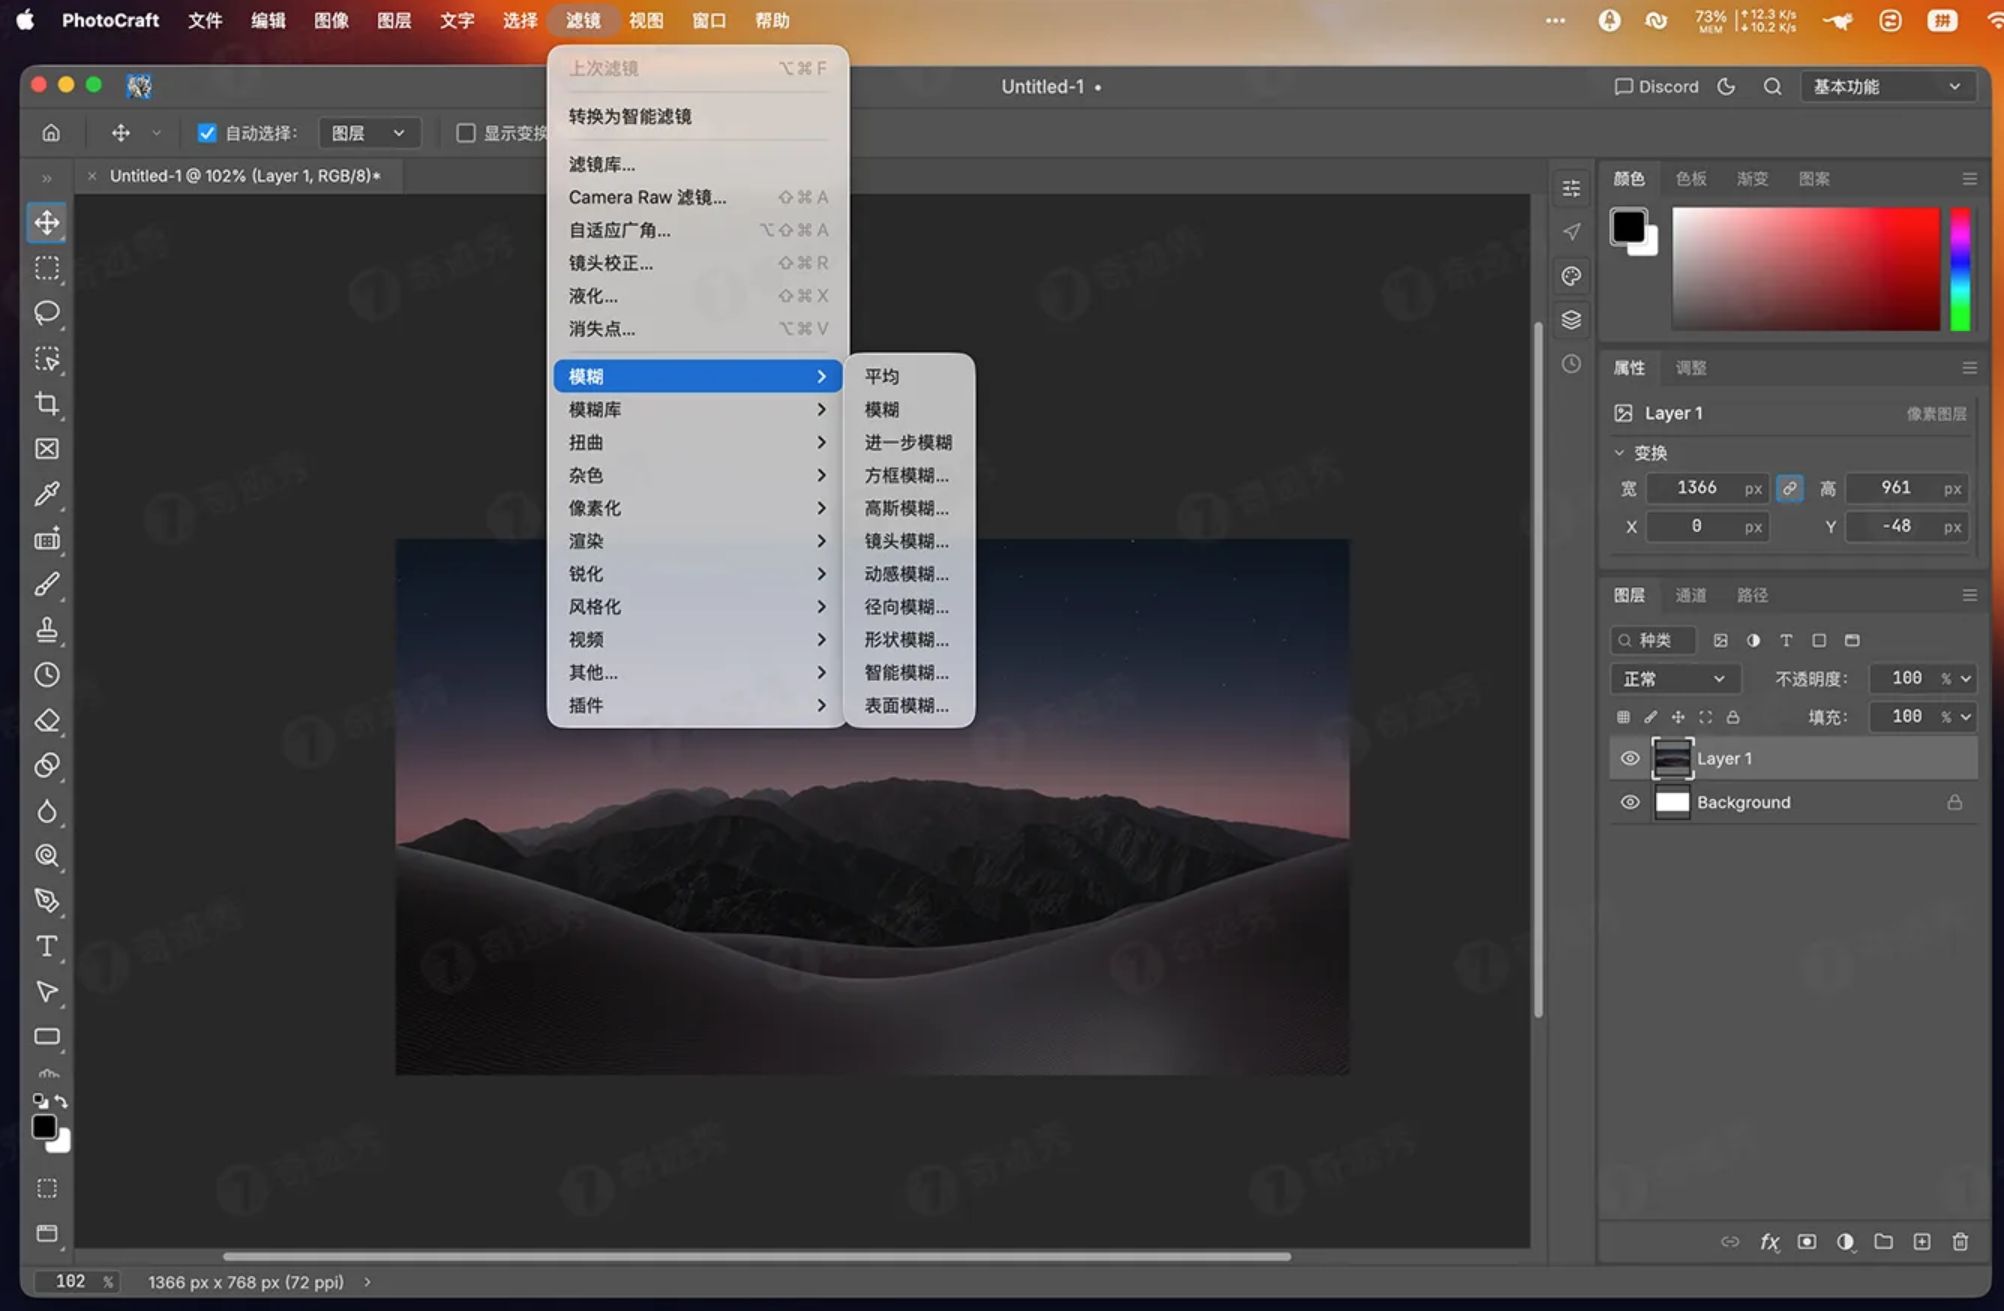
Task: Click the foreground color swatch in Color panel
Action: 1627,226
